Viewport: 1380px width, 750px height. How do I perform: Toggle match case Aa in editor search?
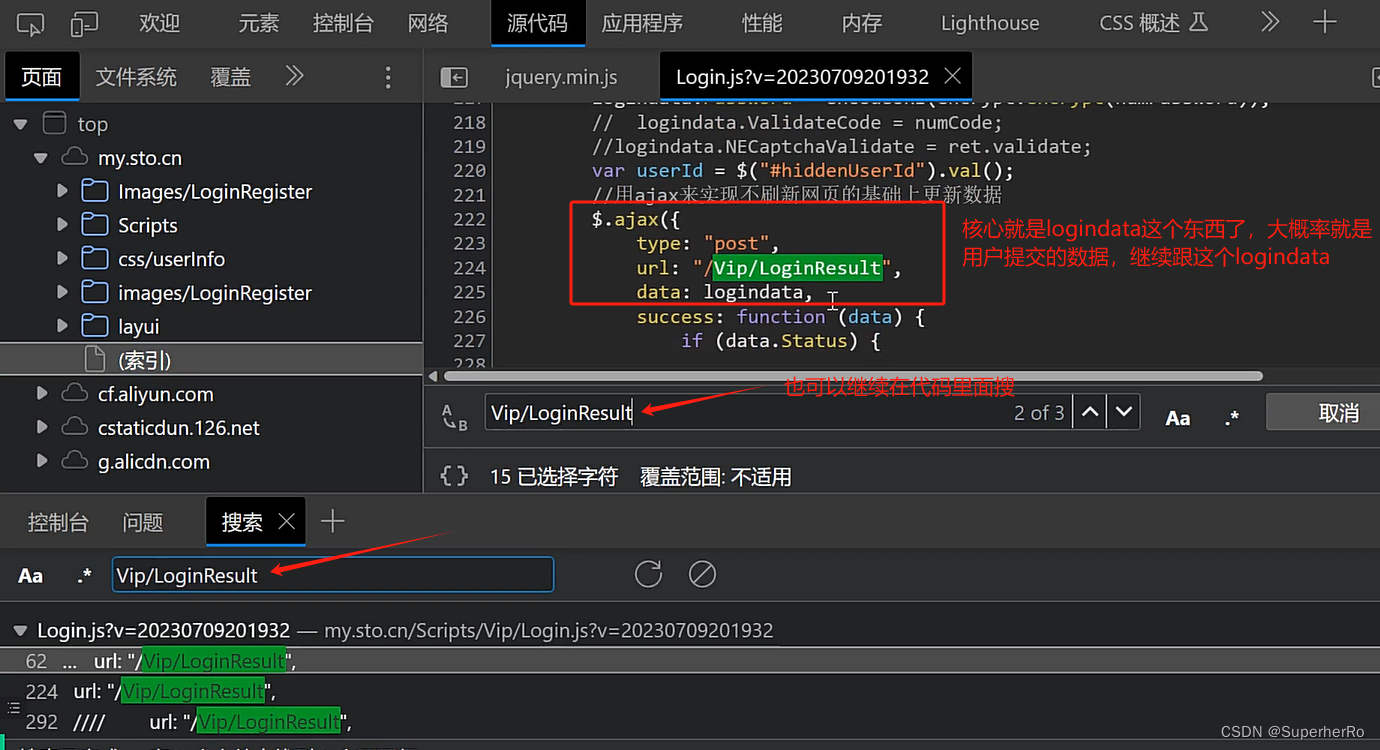tap(1177, 417)
